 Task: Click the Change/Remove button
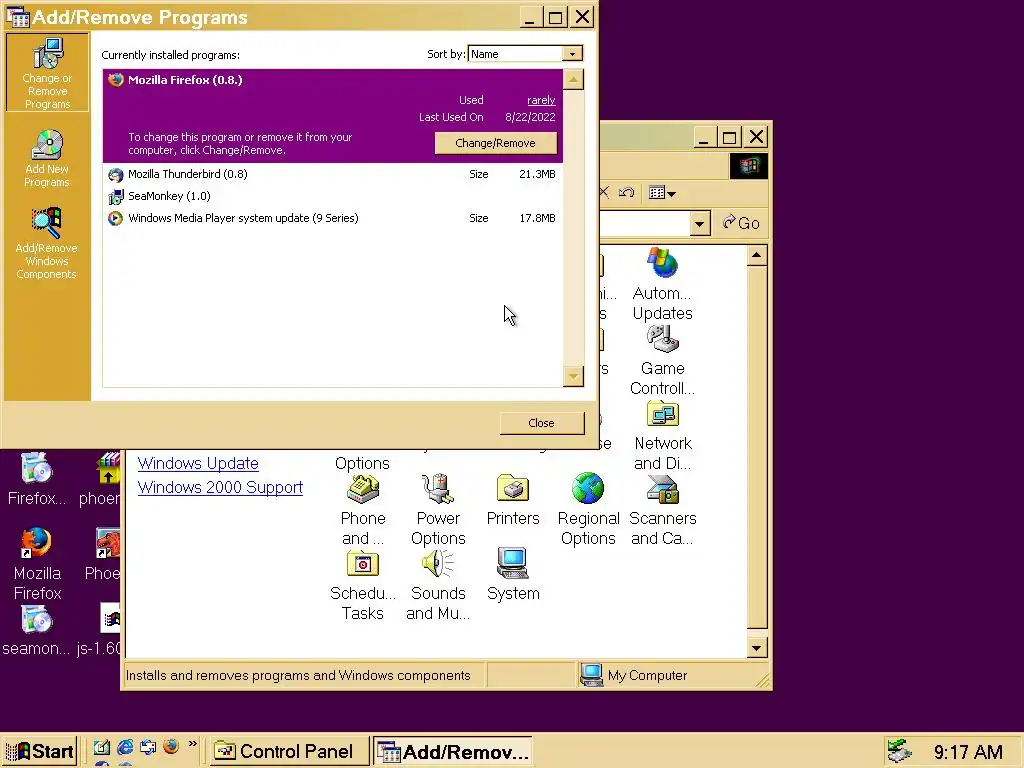[x=496, y=143]
